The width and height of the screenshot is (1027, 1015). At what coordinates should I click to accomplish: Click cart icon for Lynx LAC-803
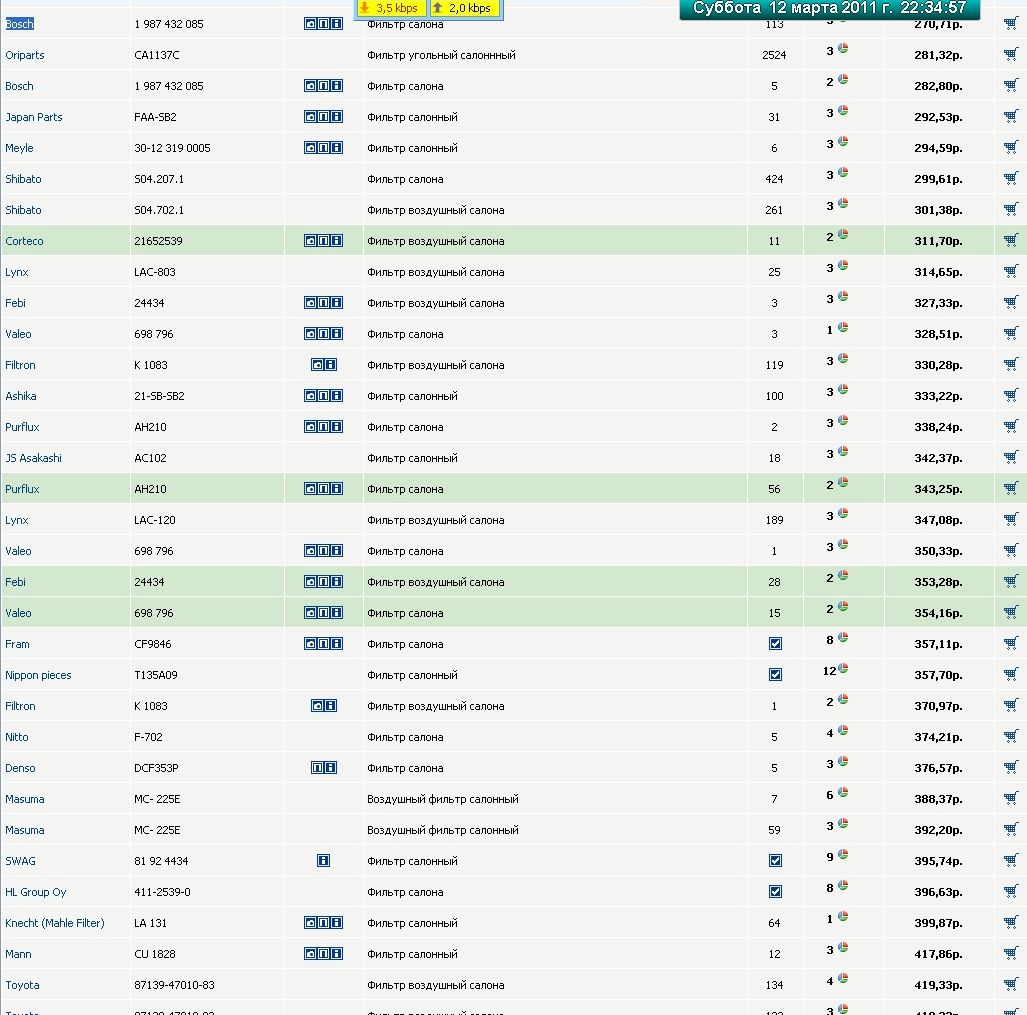pos(1011,271)
